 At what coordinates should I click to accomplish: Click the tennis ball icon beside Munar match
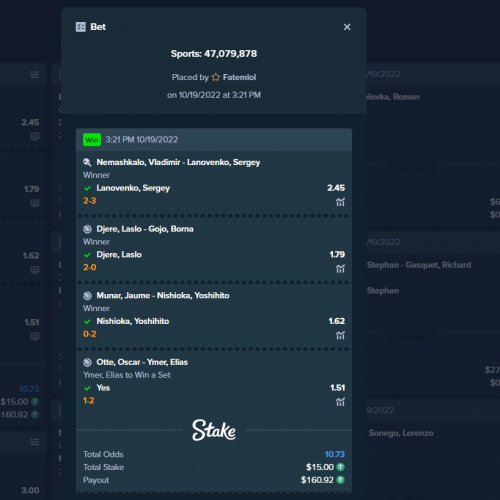click(x=87, y=296)
